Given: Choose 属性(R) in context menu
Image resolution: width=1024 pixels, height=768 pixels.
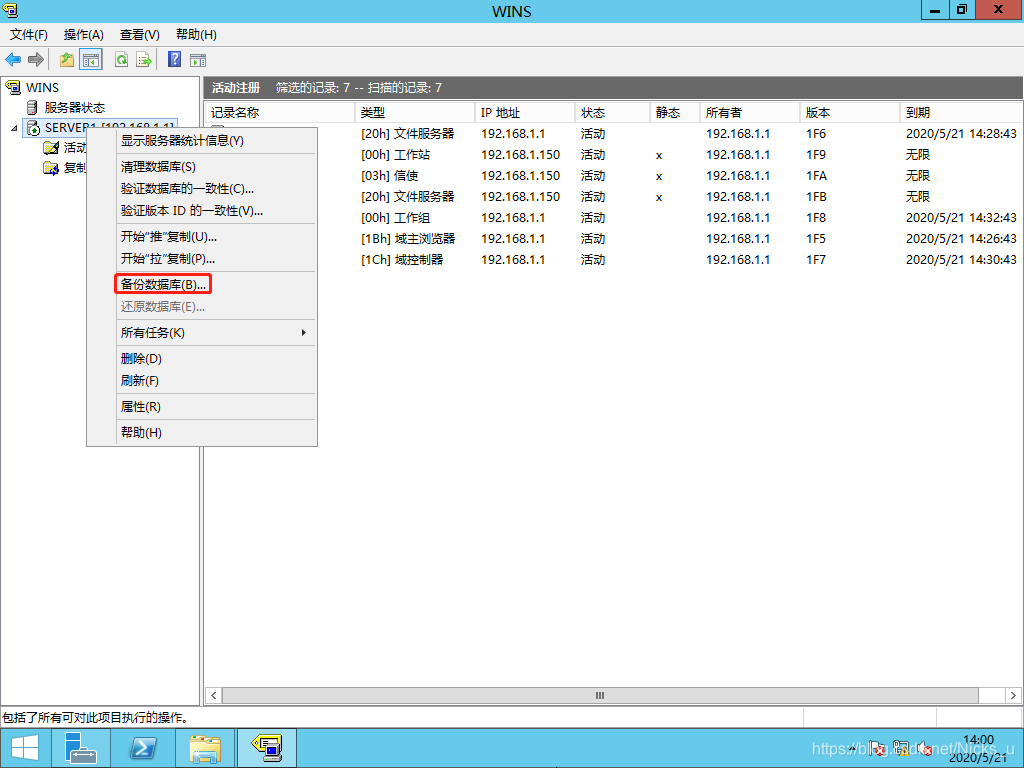Looking at the screenshot, I should [202, 407].
